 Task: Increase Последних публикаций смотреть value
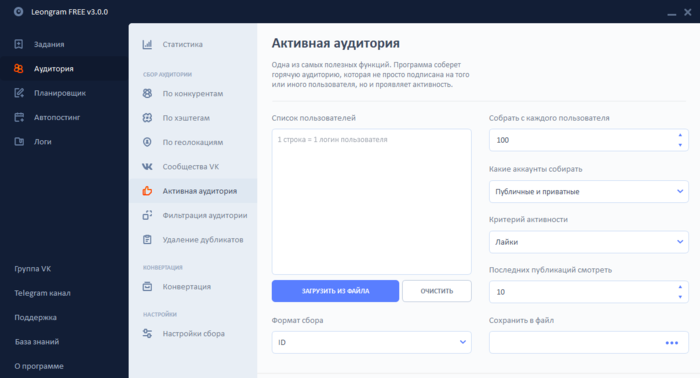(680, 287)
